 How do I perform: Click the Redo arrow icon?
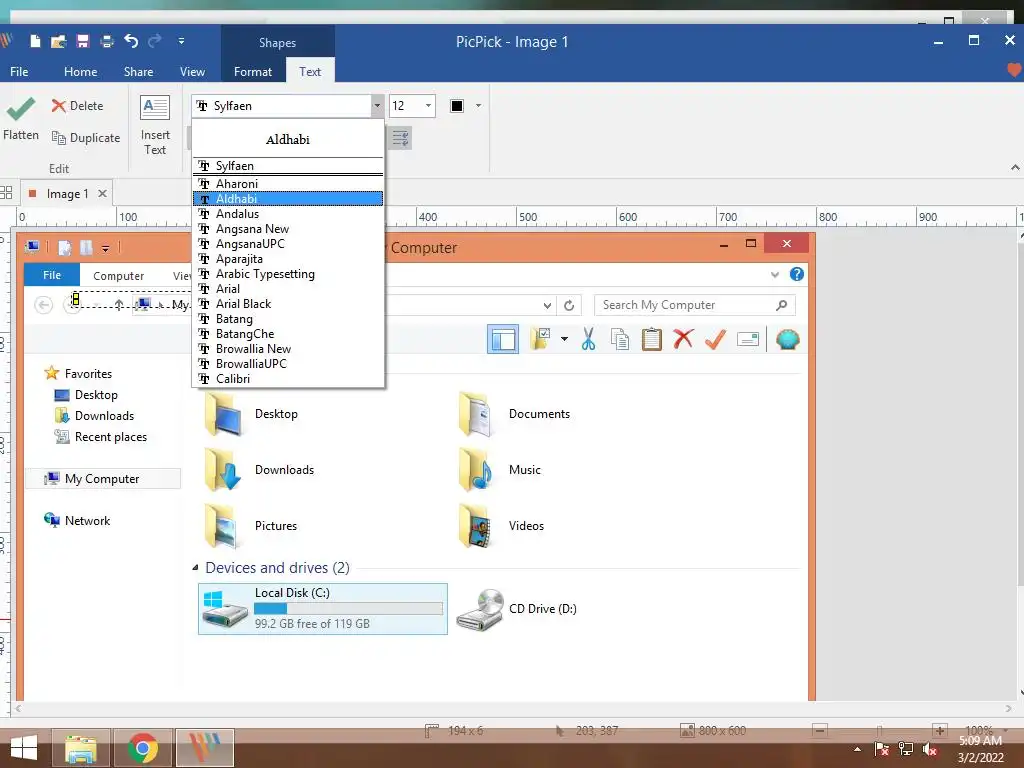(x=155, y=42)
